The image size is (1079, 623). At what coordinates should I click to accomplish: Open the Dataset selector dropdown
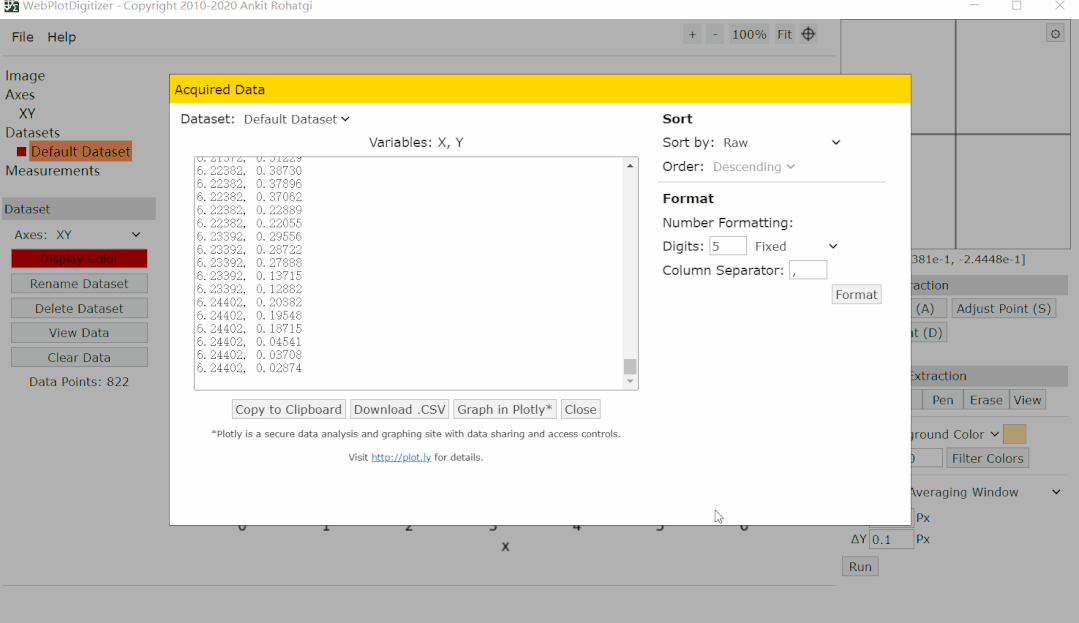(297, 119)
